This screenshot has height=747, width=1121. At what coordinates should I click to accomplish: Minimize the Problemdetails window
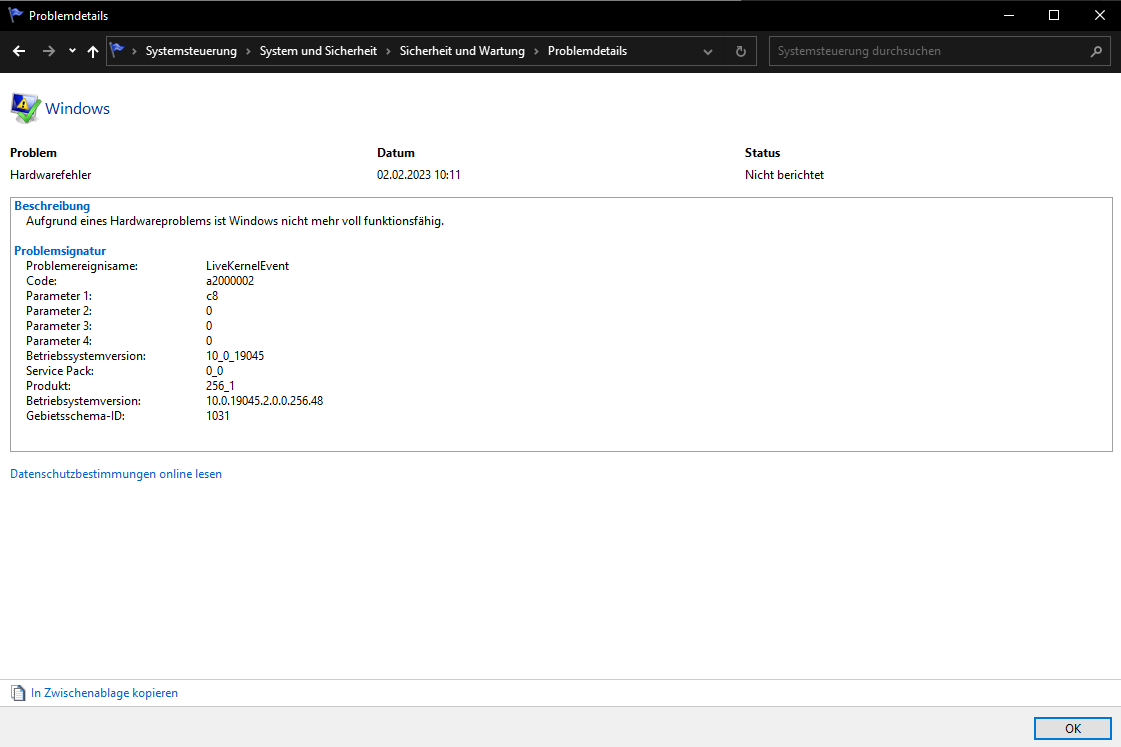point(1009,15)
